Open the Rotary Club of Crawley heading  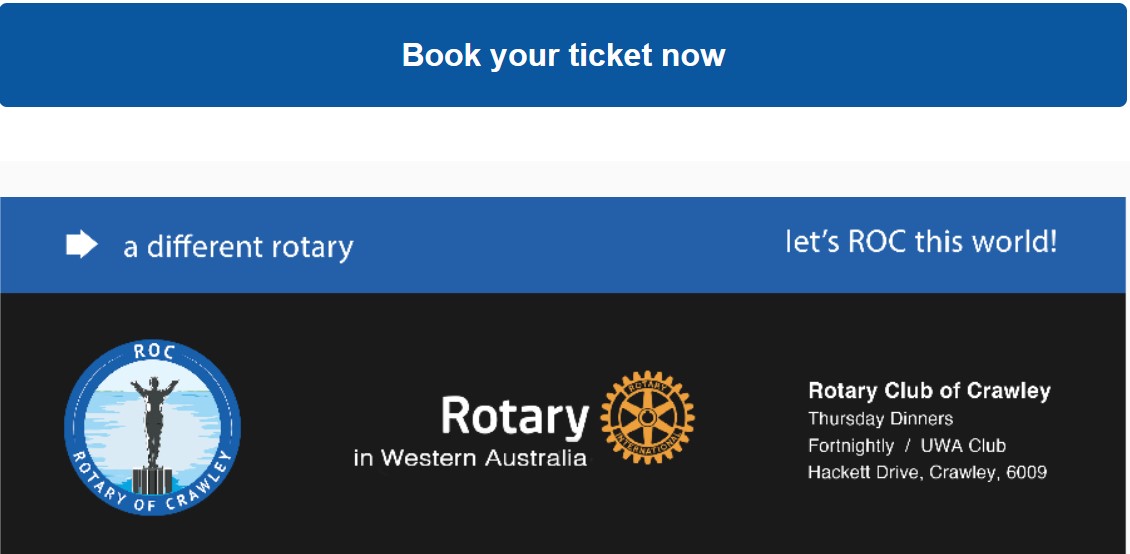click(x=929, y=391)
